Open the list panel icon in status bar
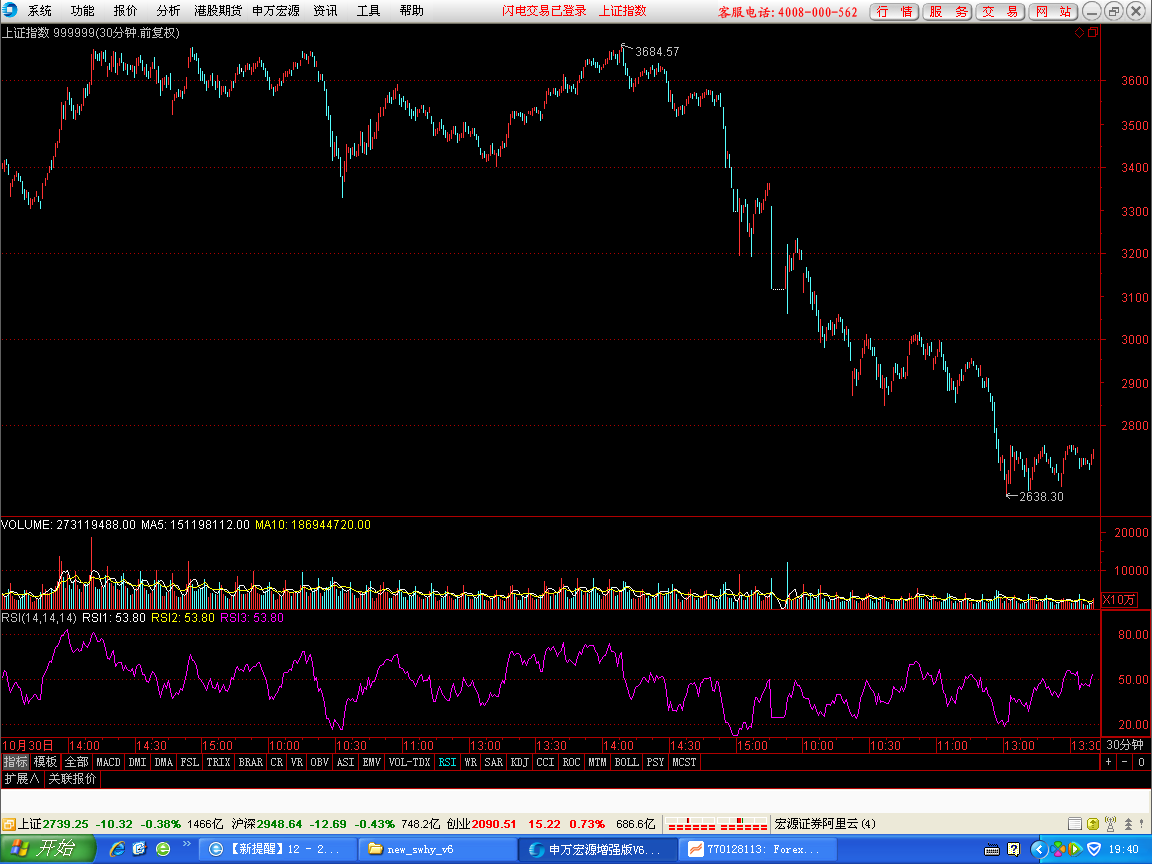 (x=1074, y=824)
